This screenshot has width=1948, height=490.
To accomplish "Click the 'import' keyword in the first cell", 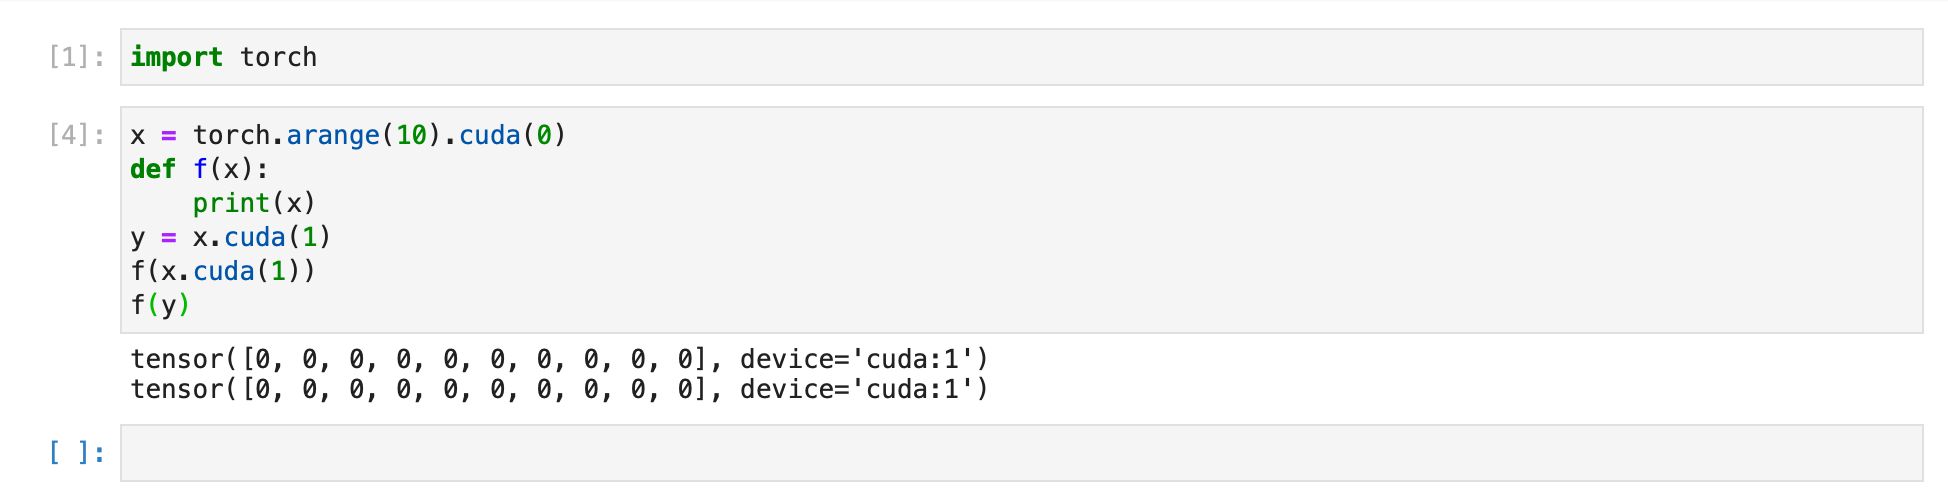I will [176, 57].
